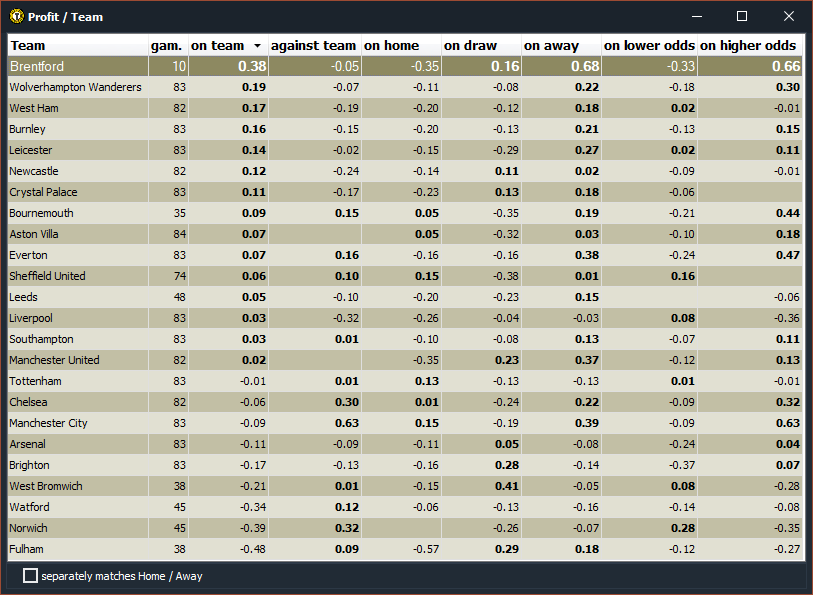Click the app icon in title bar
The height and width of the screenshot is (595, 813).
pos(16,16)
